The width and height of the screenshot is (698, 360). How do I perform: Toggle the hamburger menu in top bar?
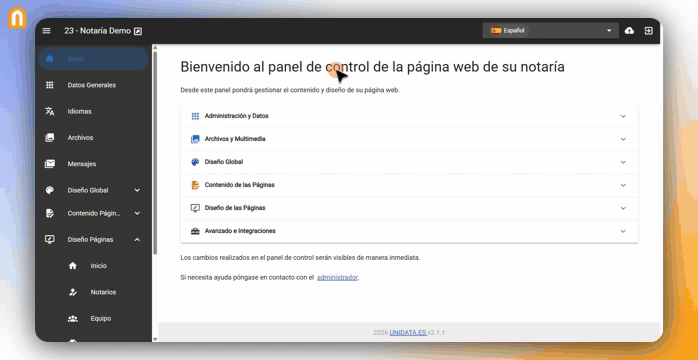46,31
